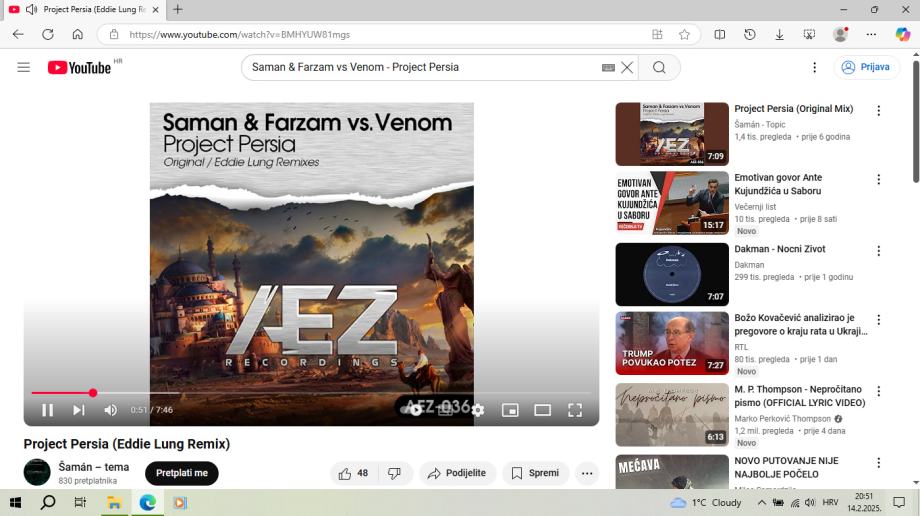Open options for Dakman - Nocni Zivot
Screen dimensions: 920x516
(878, 251)
